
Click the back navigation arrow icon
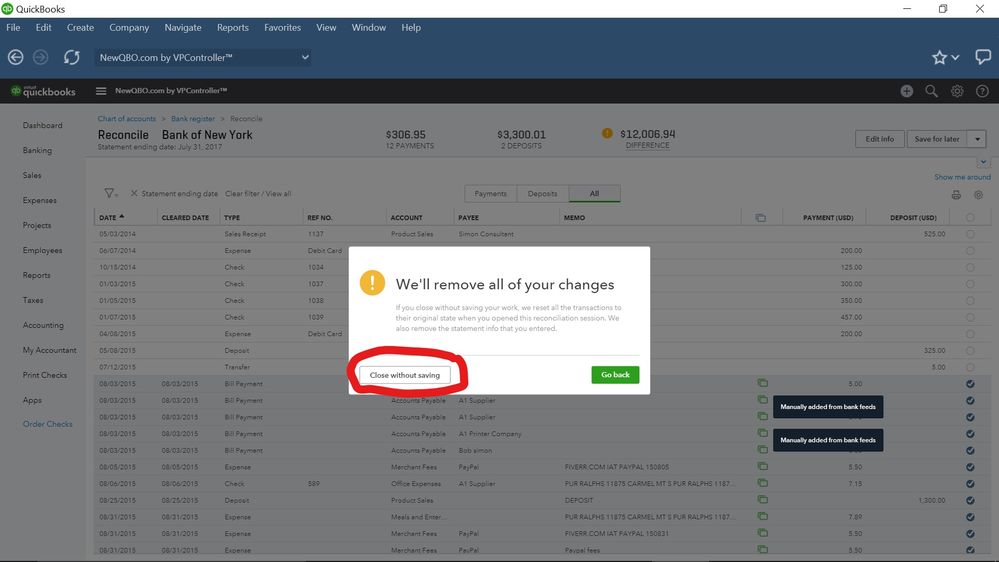tap(15, 57)
